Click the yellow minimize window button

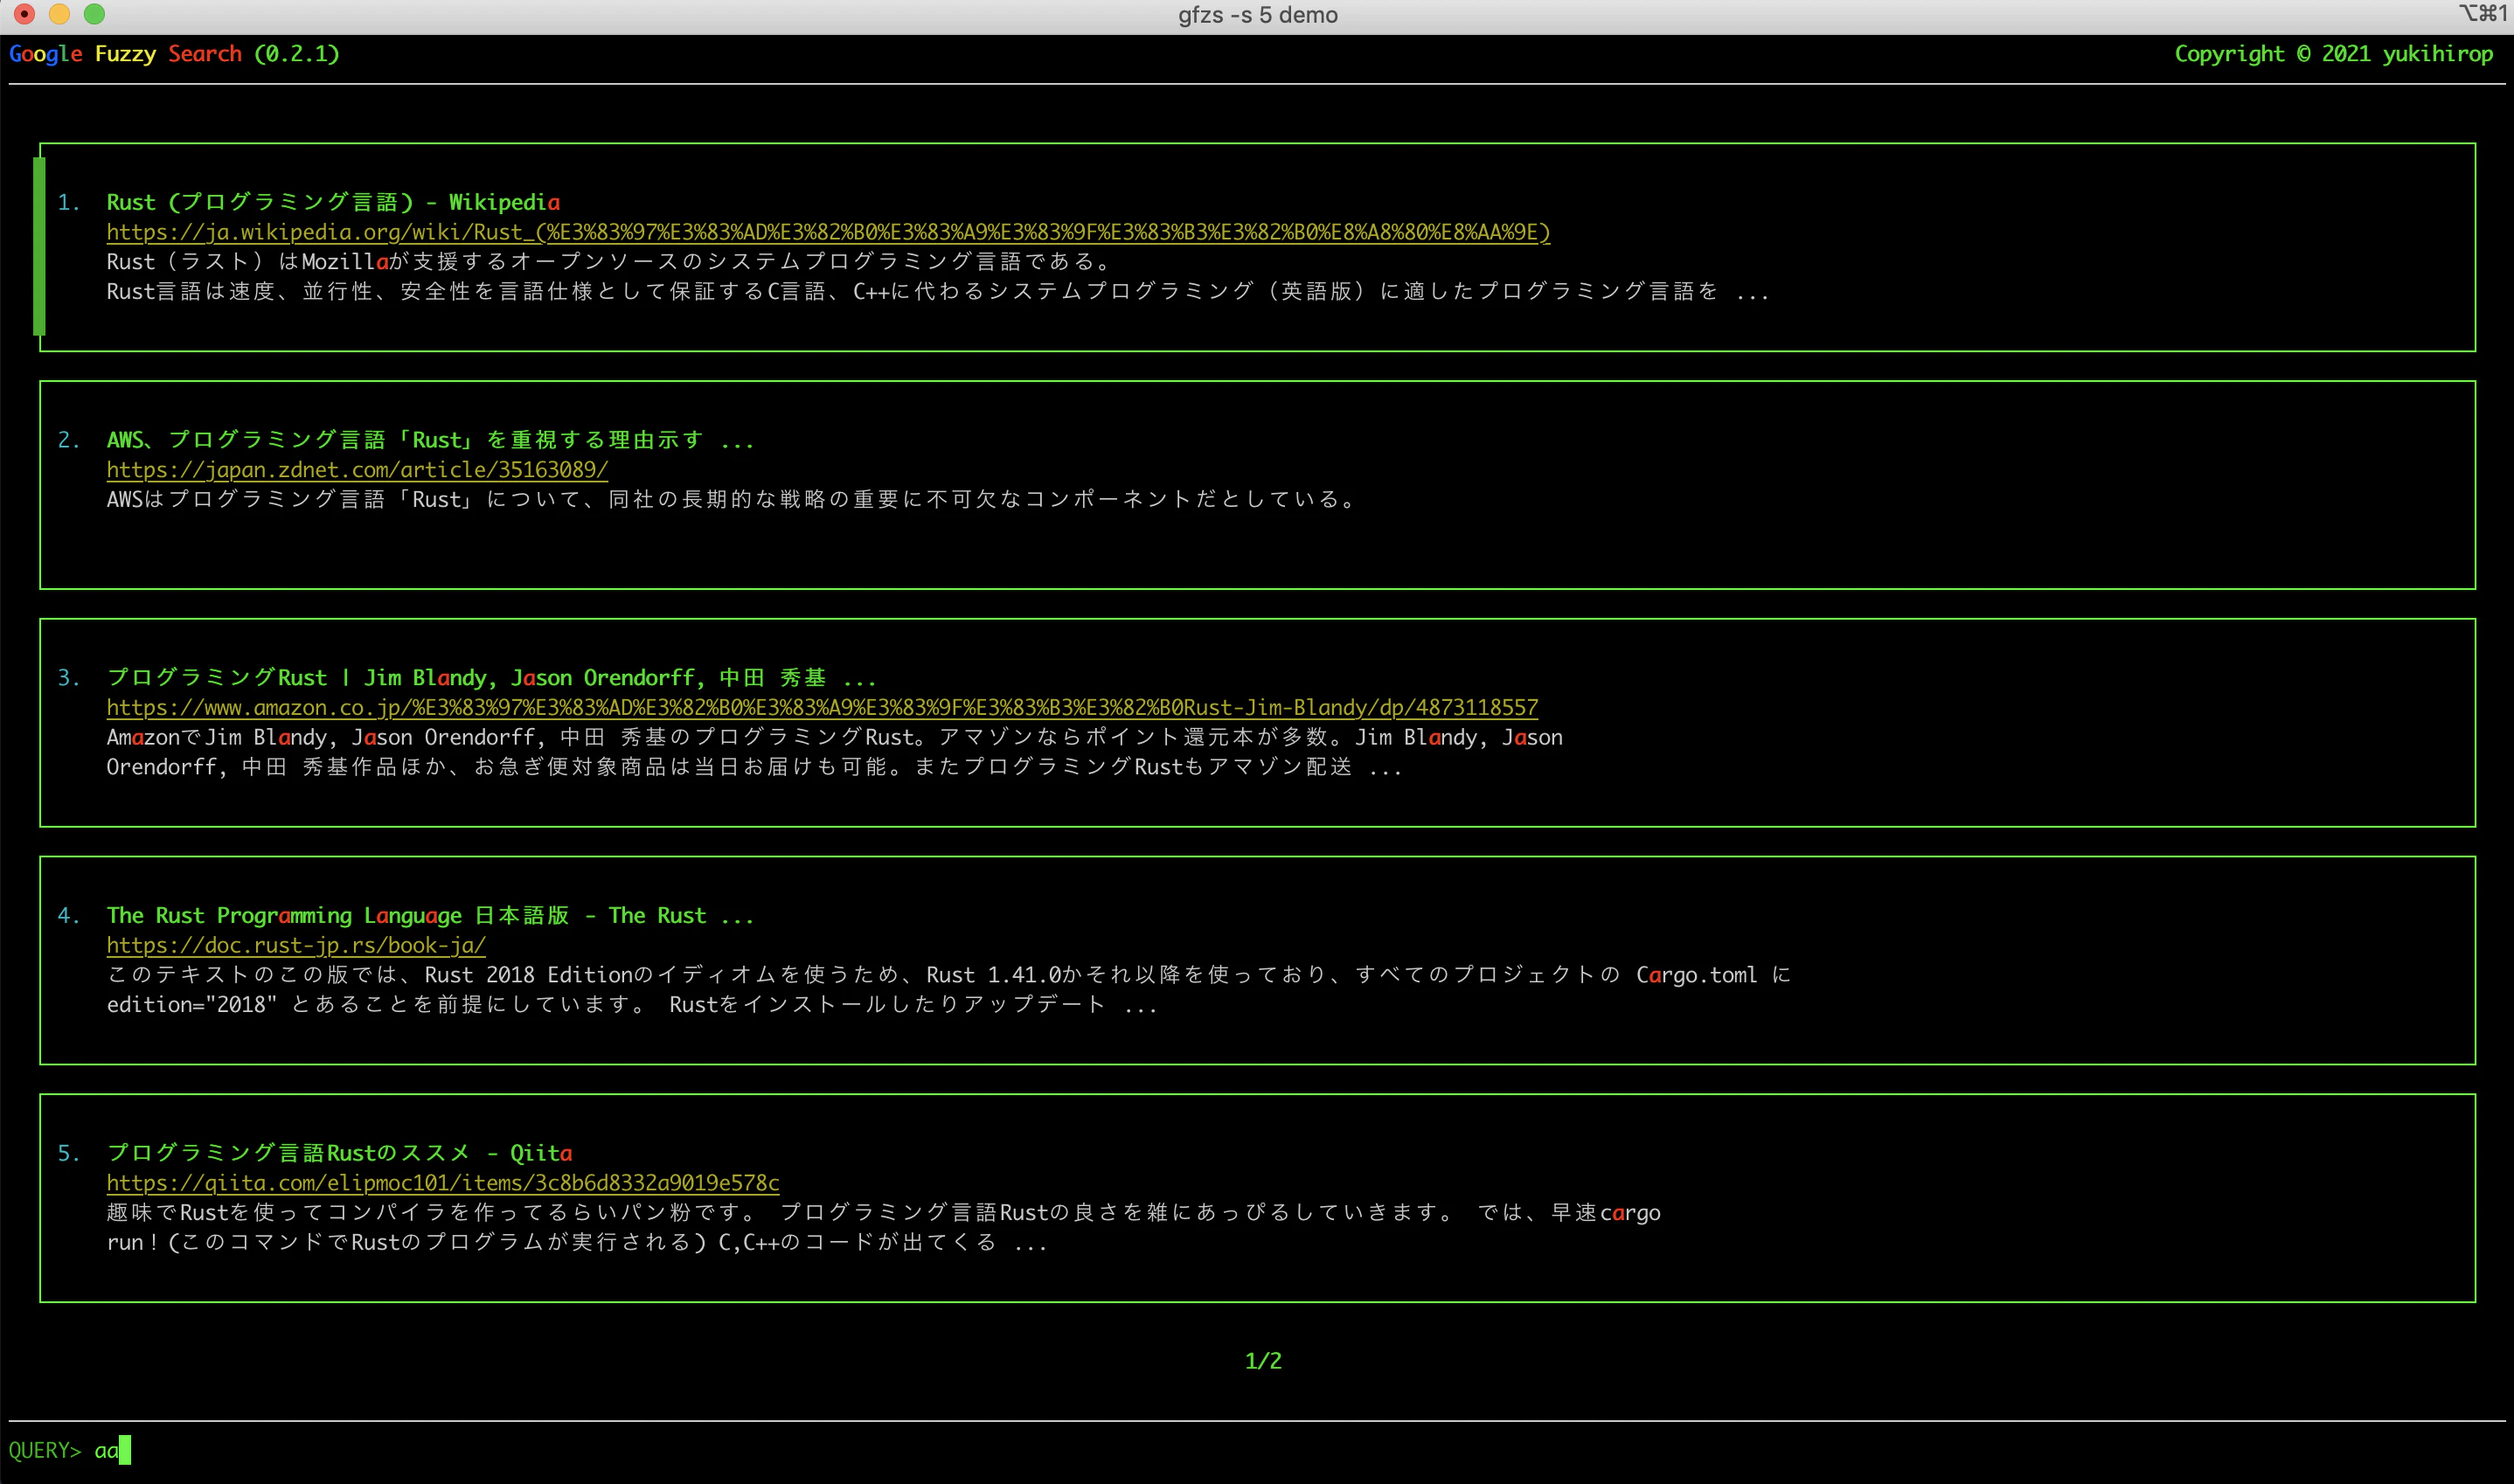coord(59,14)
